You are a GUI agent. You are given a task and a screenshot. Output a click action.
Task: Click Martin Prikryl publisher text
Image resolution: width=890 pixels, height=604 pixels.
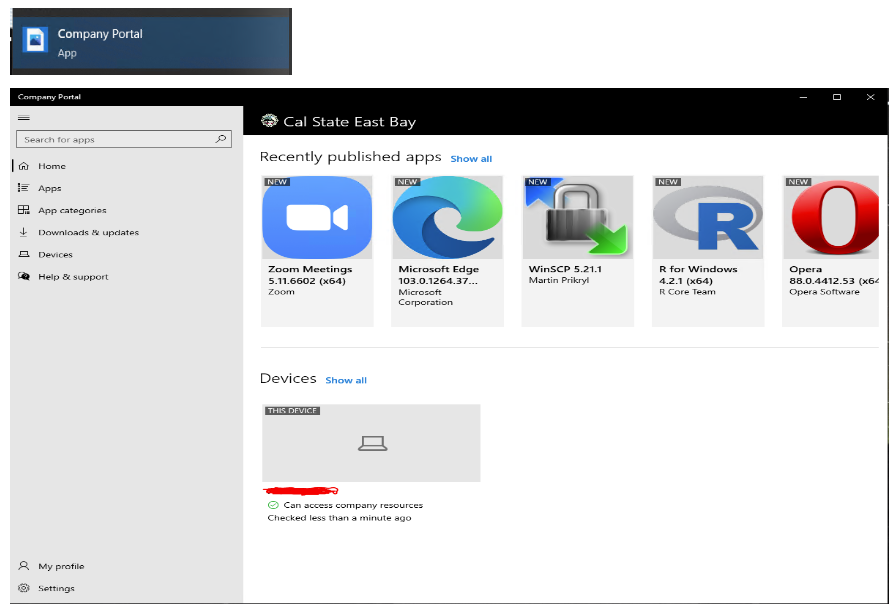(x=559, y=280)
